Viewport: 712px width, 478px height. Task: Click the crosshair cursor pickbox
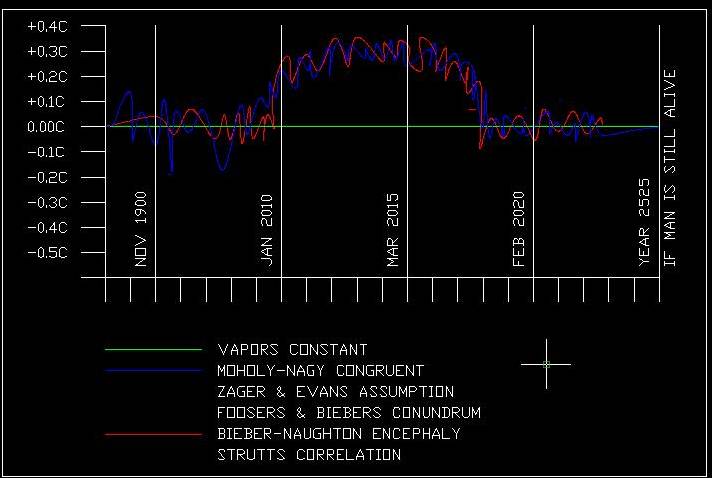[x=546, y=364]
